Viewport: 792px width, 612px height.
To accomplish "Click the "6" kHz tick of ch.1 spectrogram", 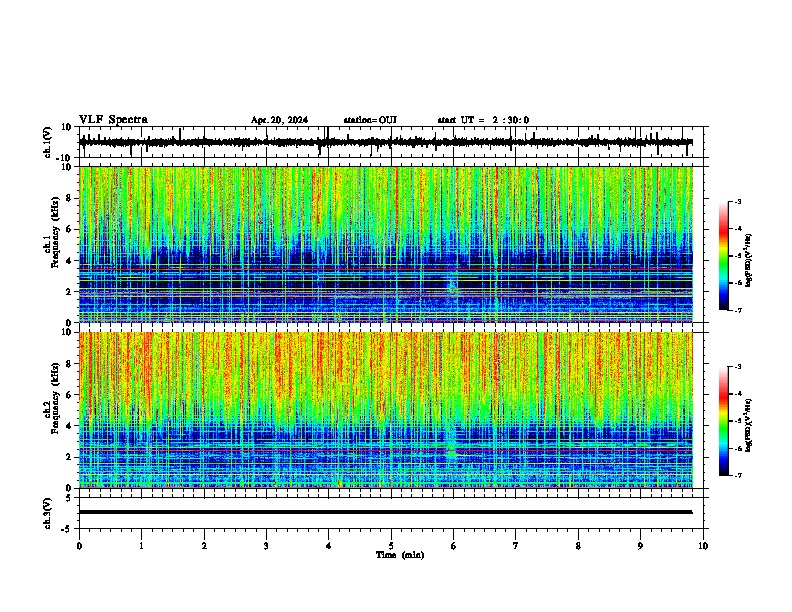I will [x=69, y=230].
